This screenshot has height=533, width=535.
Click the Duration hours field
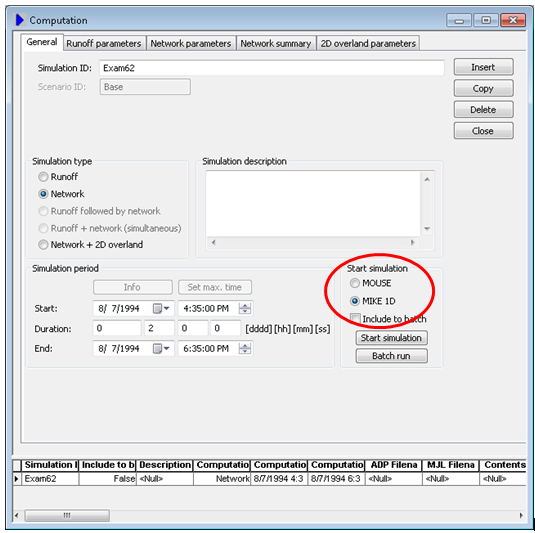[159, 328]
